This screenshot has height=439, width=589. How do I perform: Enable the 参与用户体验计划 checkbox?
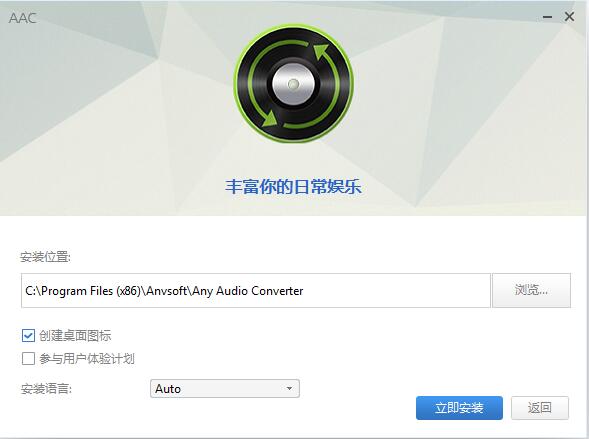coord(28,359)
